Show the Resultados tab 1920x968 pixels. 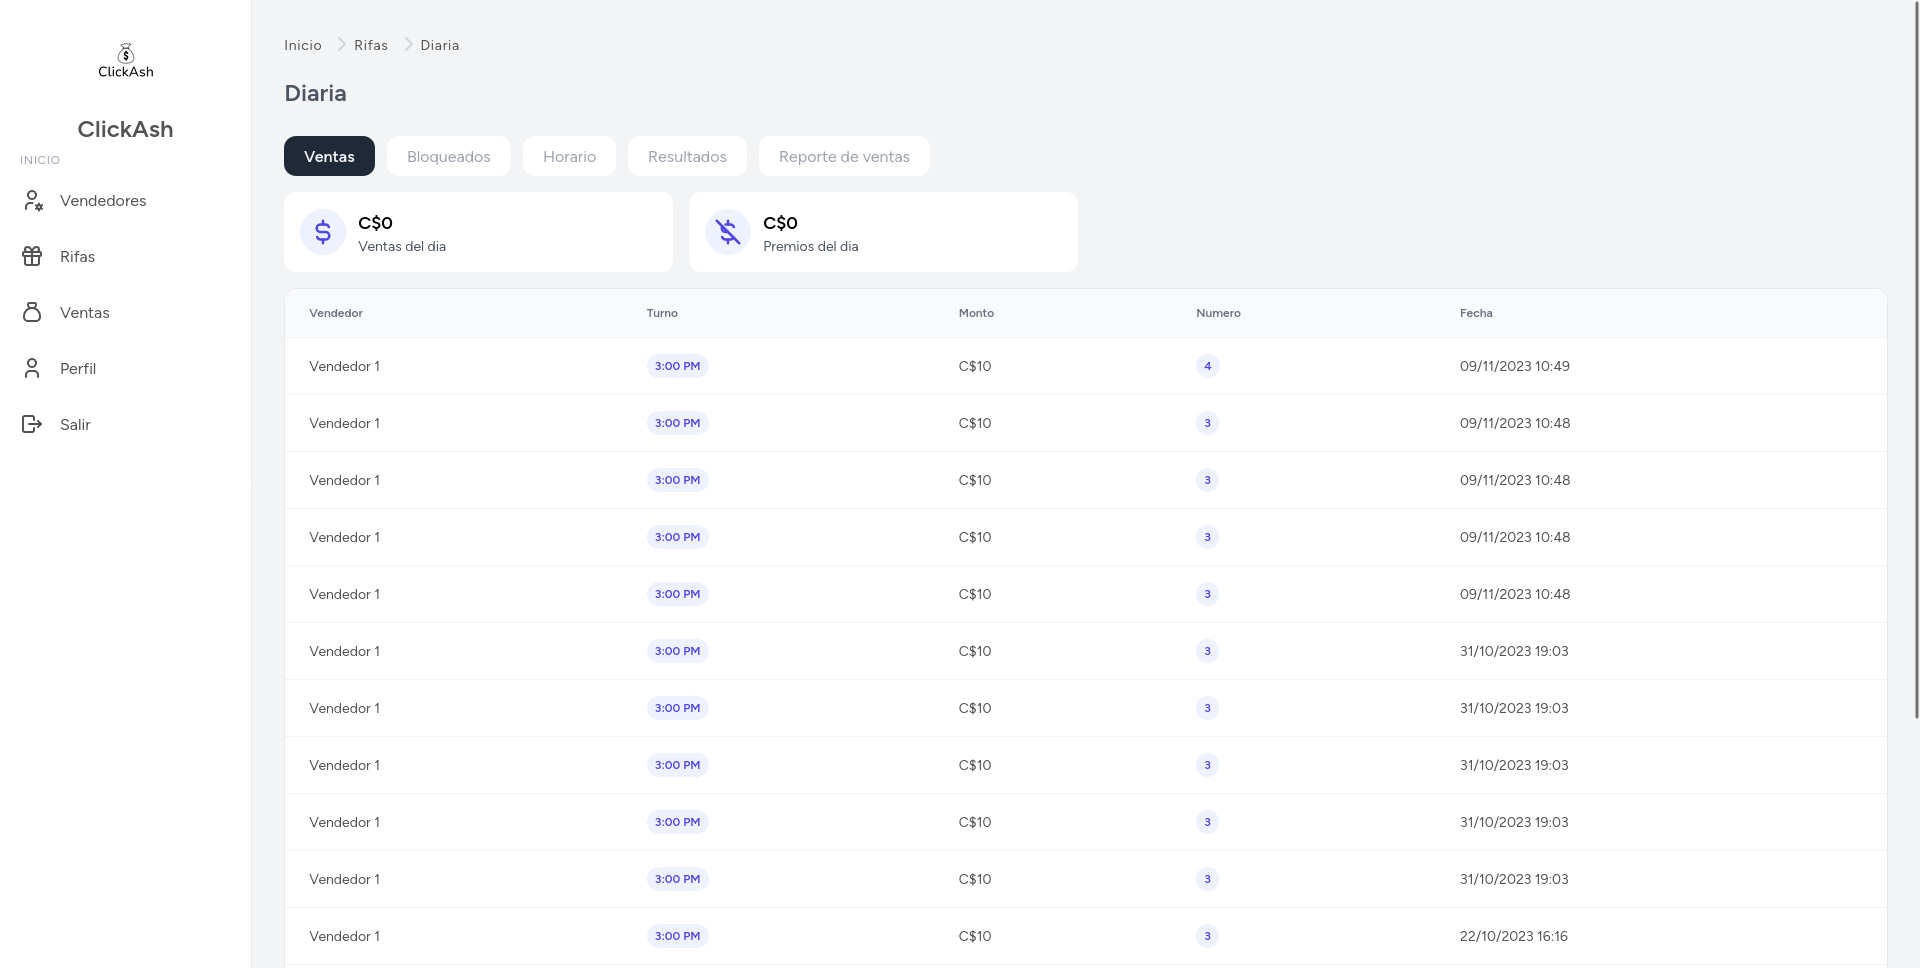(x=687, y=157)
